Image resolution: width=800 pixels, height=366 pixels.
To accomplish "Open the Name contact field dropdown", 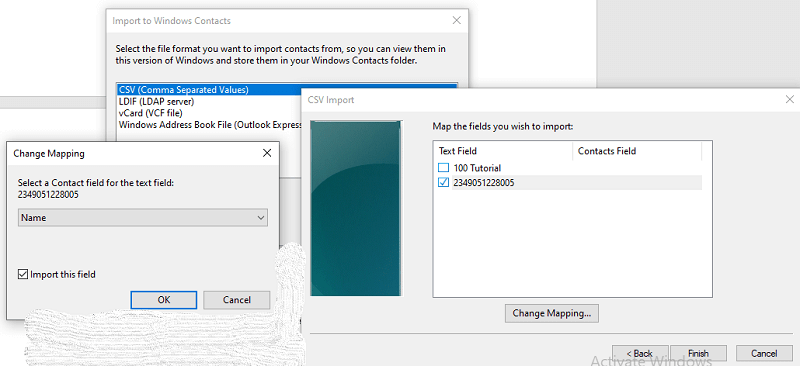I will tap(143, 218).
